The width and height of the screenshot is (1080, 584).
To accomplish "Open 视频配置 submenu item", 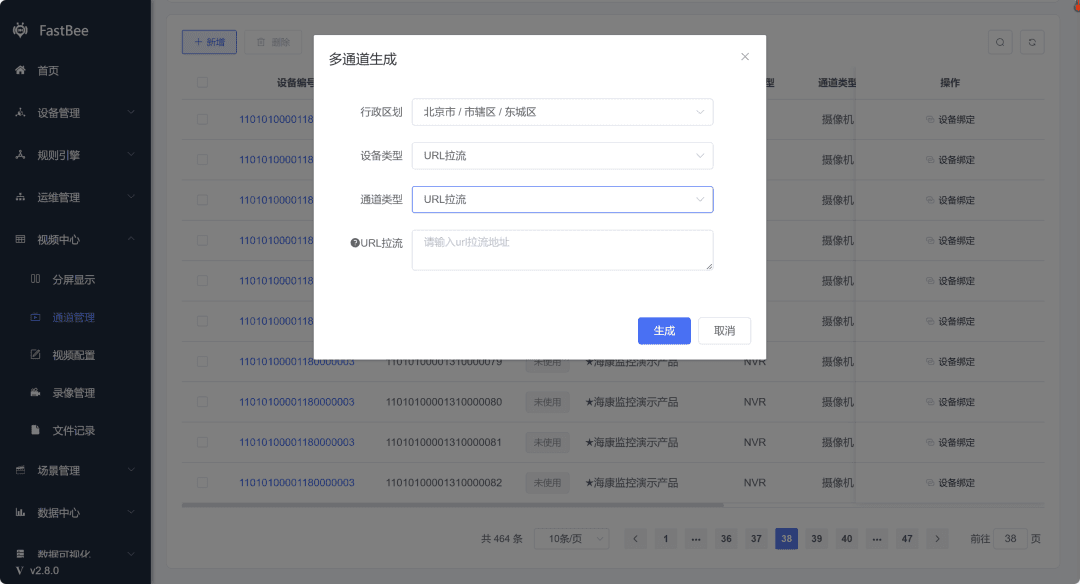I will [x=75, y=355].
